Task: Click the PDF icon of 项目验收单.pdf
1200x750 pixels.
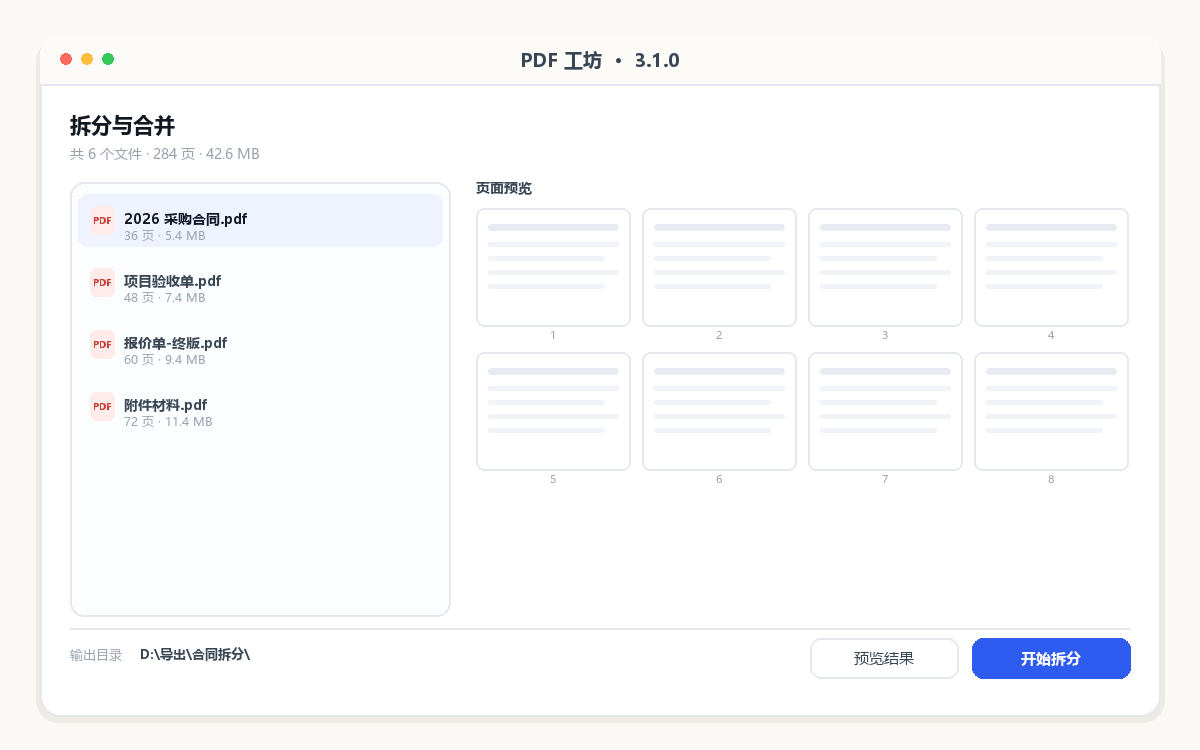Action: click(102, 282)
